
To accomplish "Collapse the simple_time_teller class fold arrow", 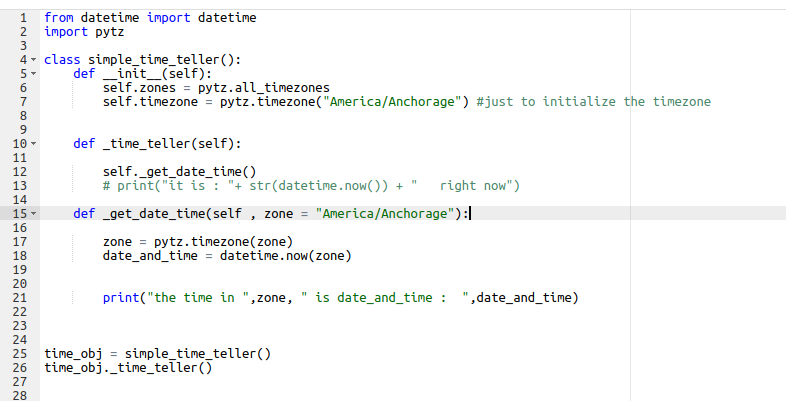I will (x=35, y=60).
